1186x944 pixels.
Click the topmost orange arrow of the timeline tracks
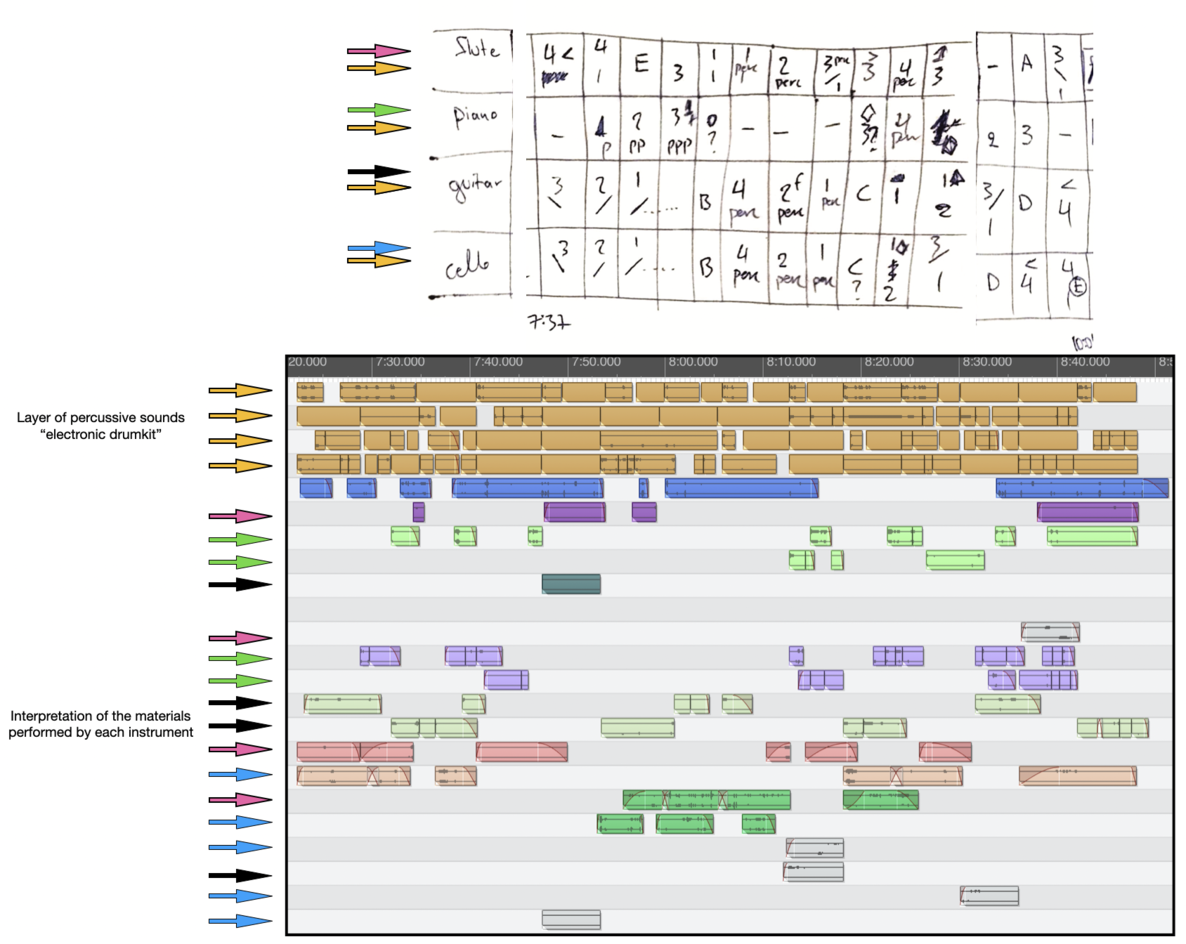(239, 391)
